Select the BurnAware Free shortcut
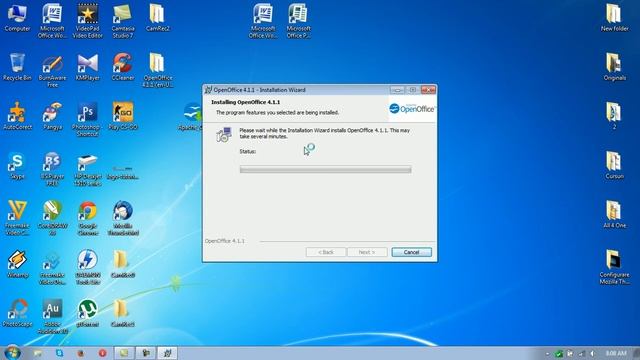The width and height of the screenshot is (640, 360). pos(52,70)
